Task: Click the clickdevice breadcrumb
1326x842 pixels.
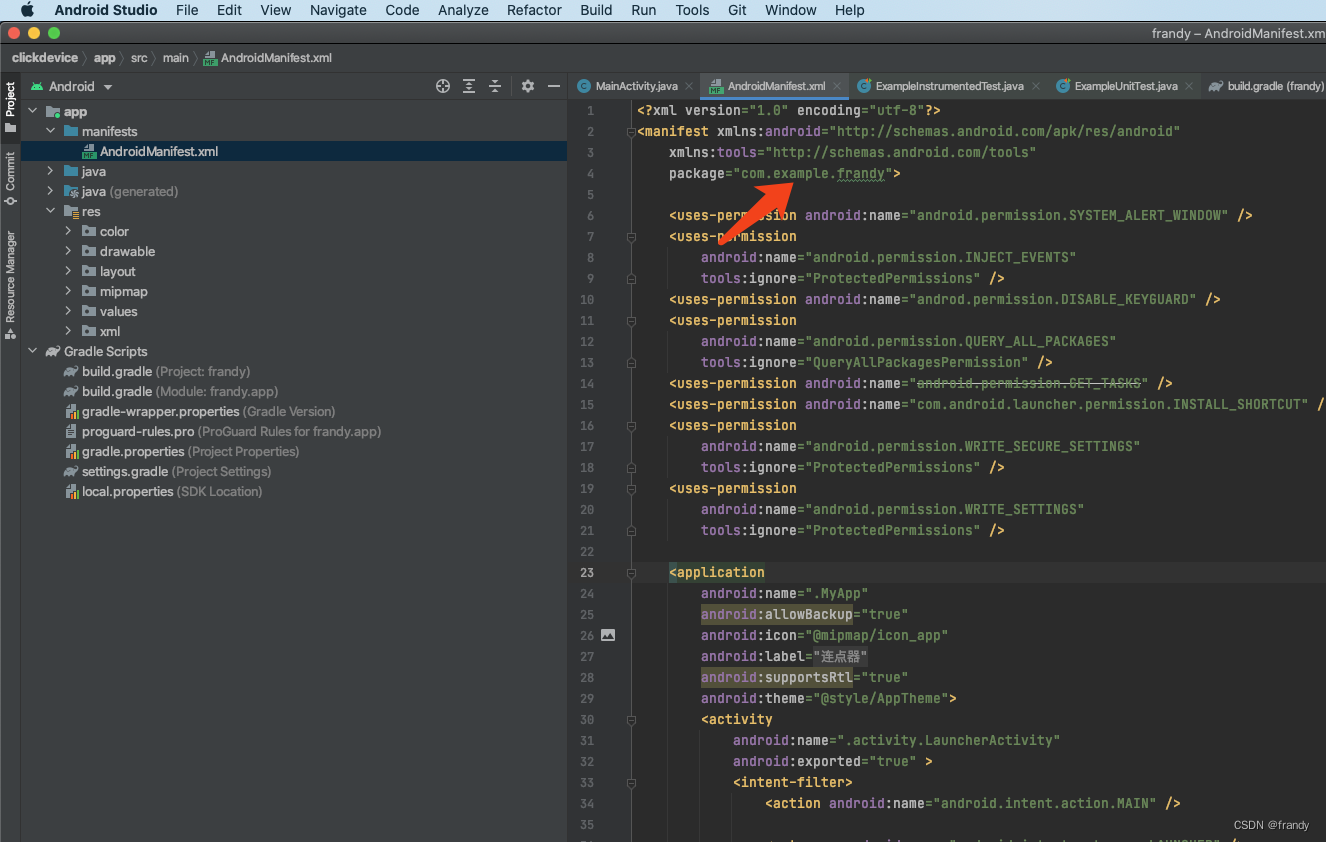Action: point(45,58)
